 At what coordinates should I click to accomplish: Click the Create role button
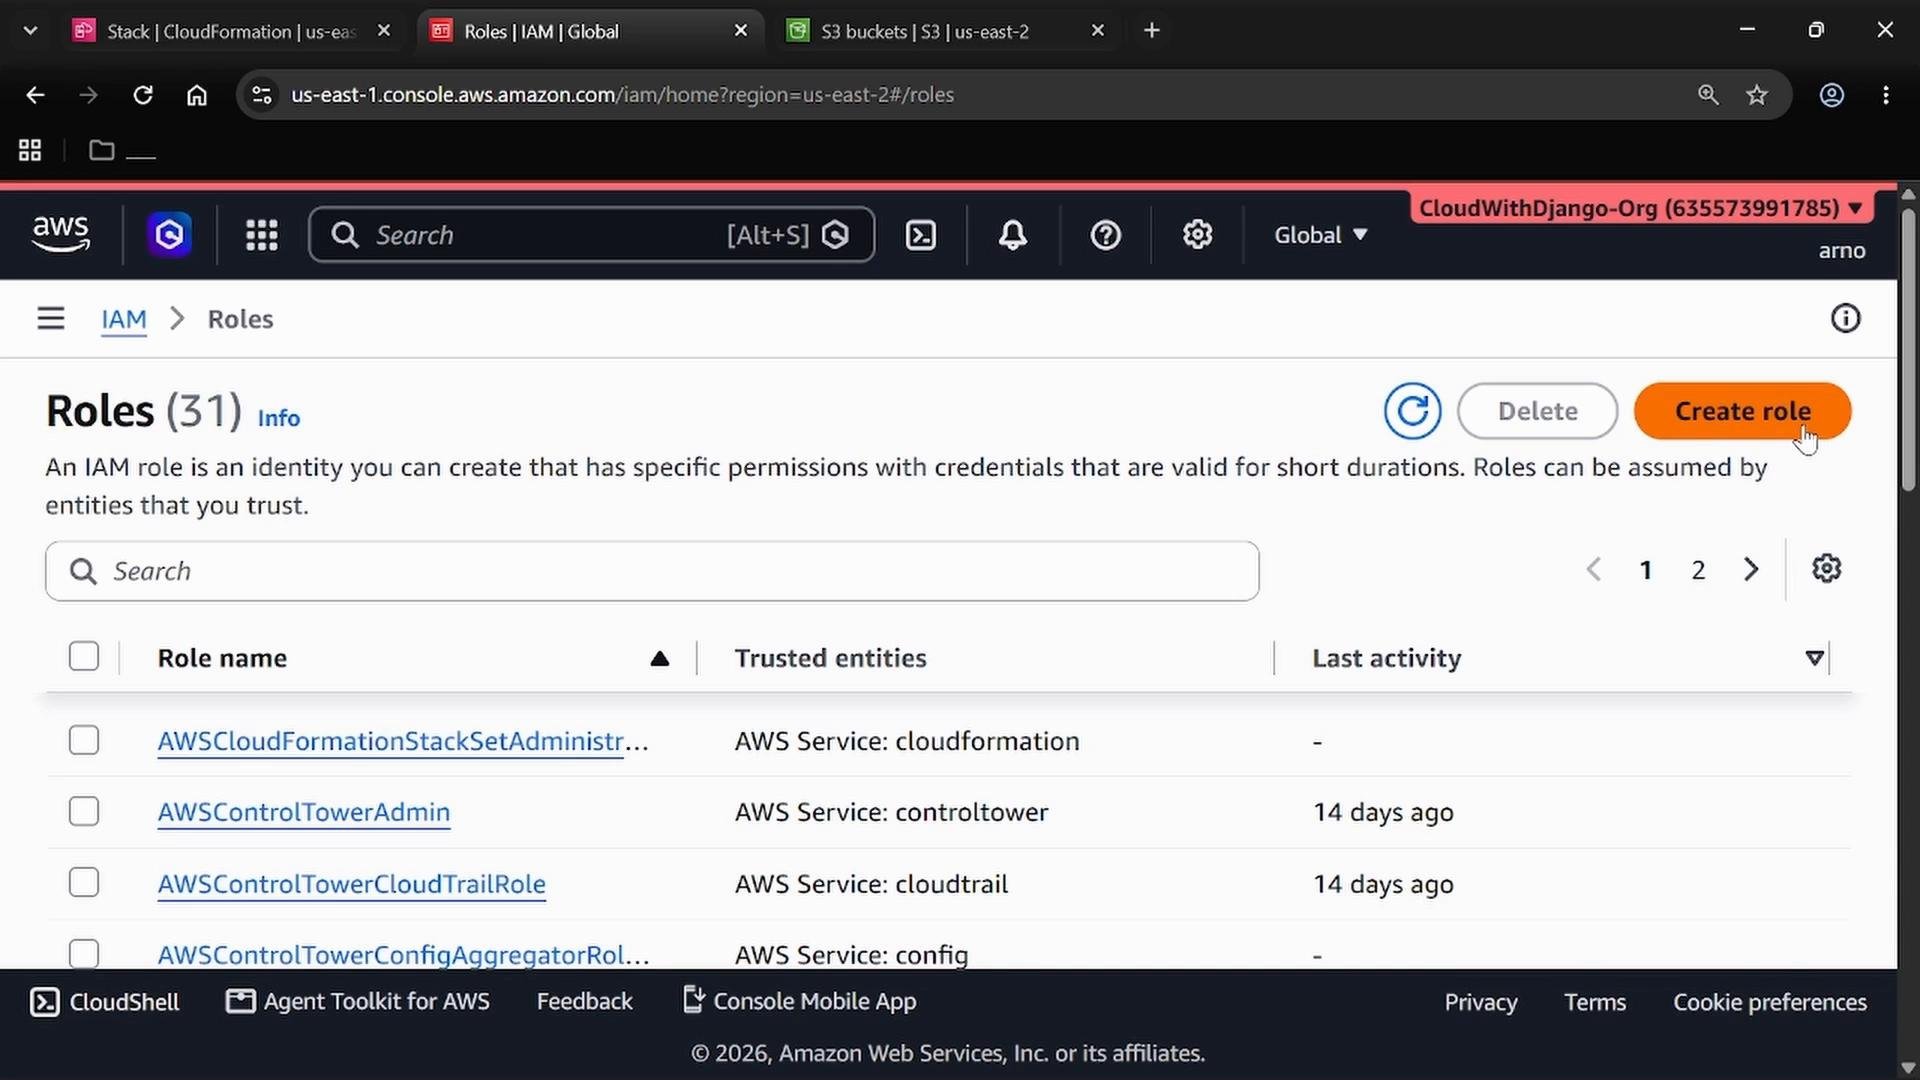(1742, 411)
